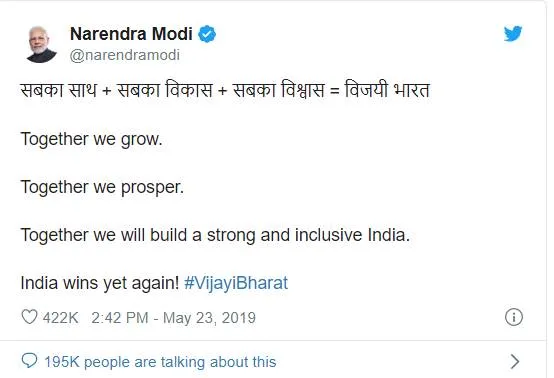Click the "India wins yet again!" text
Screen dimensions: 554x378
[x=100, y=283]
